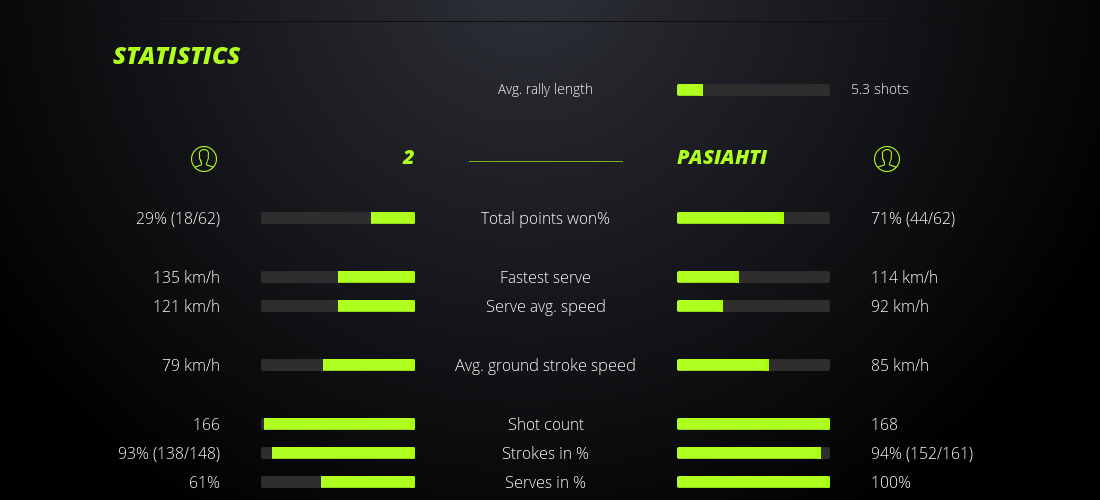Click Pasiahti's total points won bar

[x=753, y=218]
